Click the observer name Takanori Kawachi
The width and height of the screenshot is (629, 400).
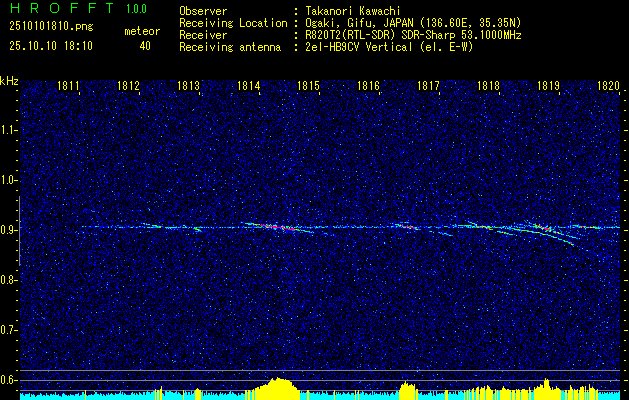point(353,11)
